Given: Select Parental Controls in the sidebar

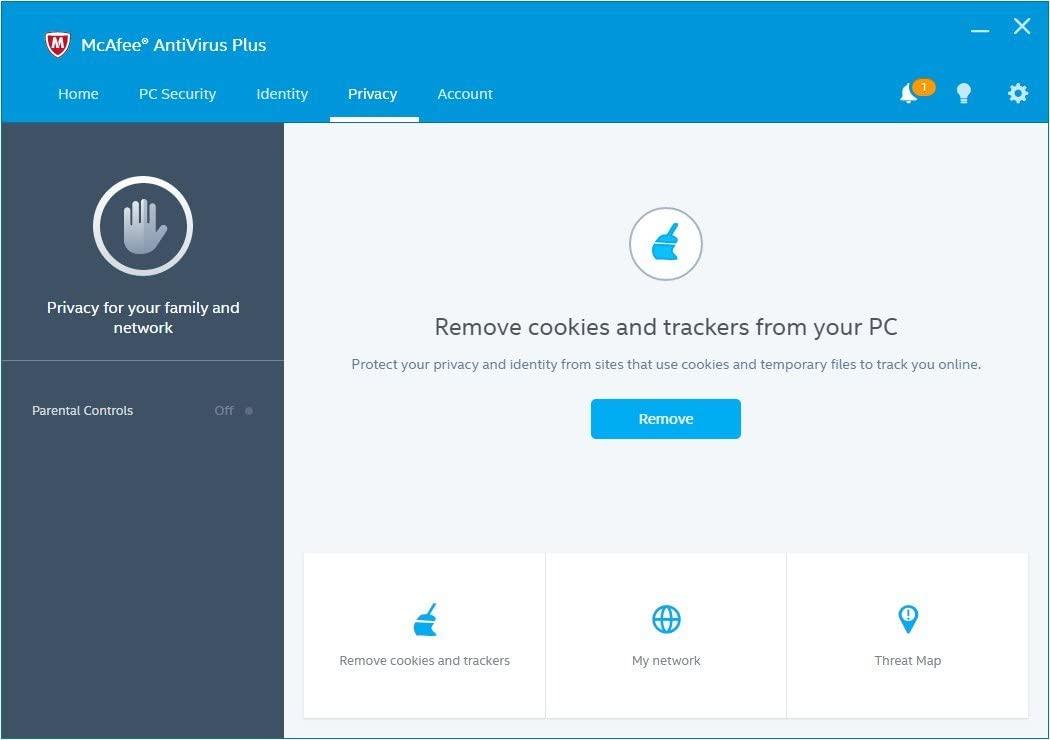Looking at the screenshot, I should [x=82, y=410].
